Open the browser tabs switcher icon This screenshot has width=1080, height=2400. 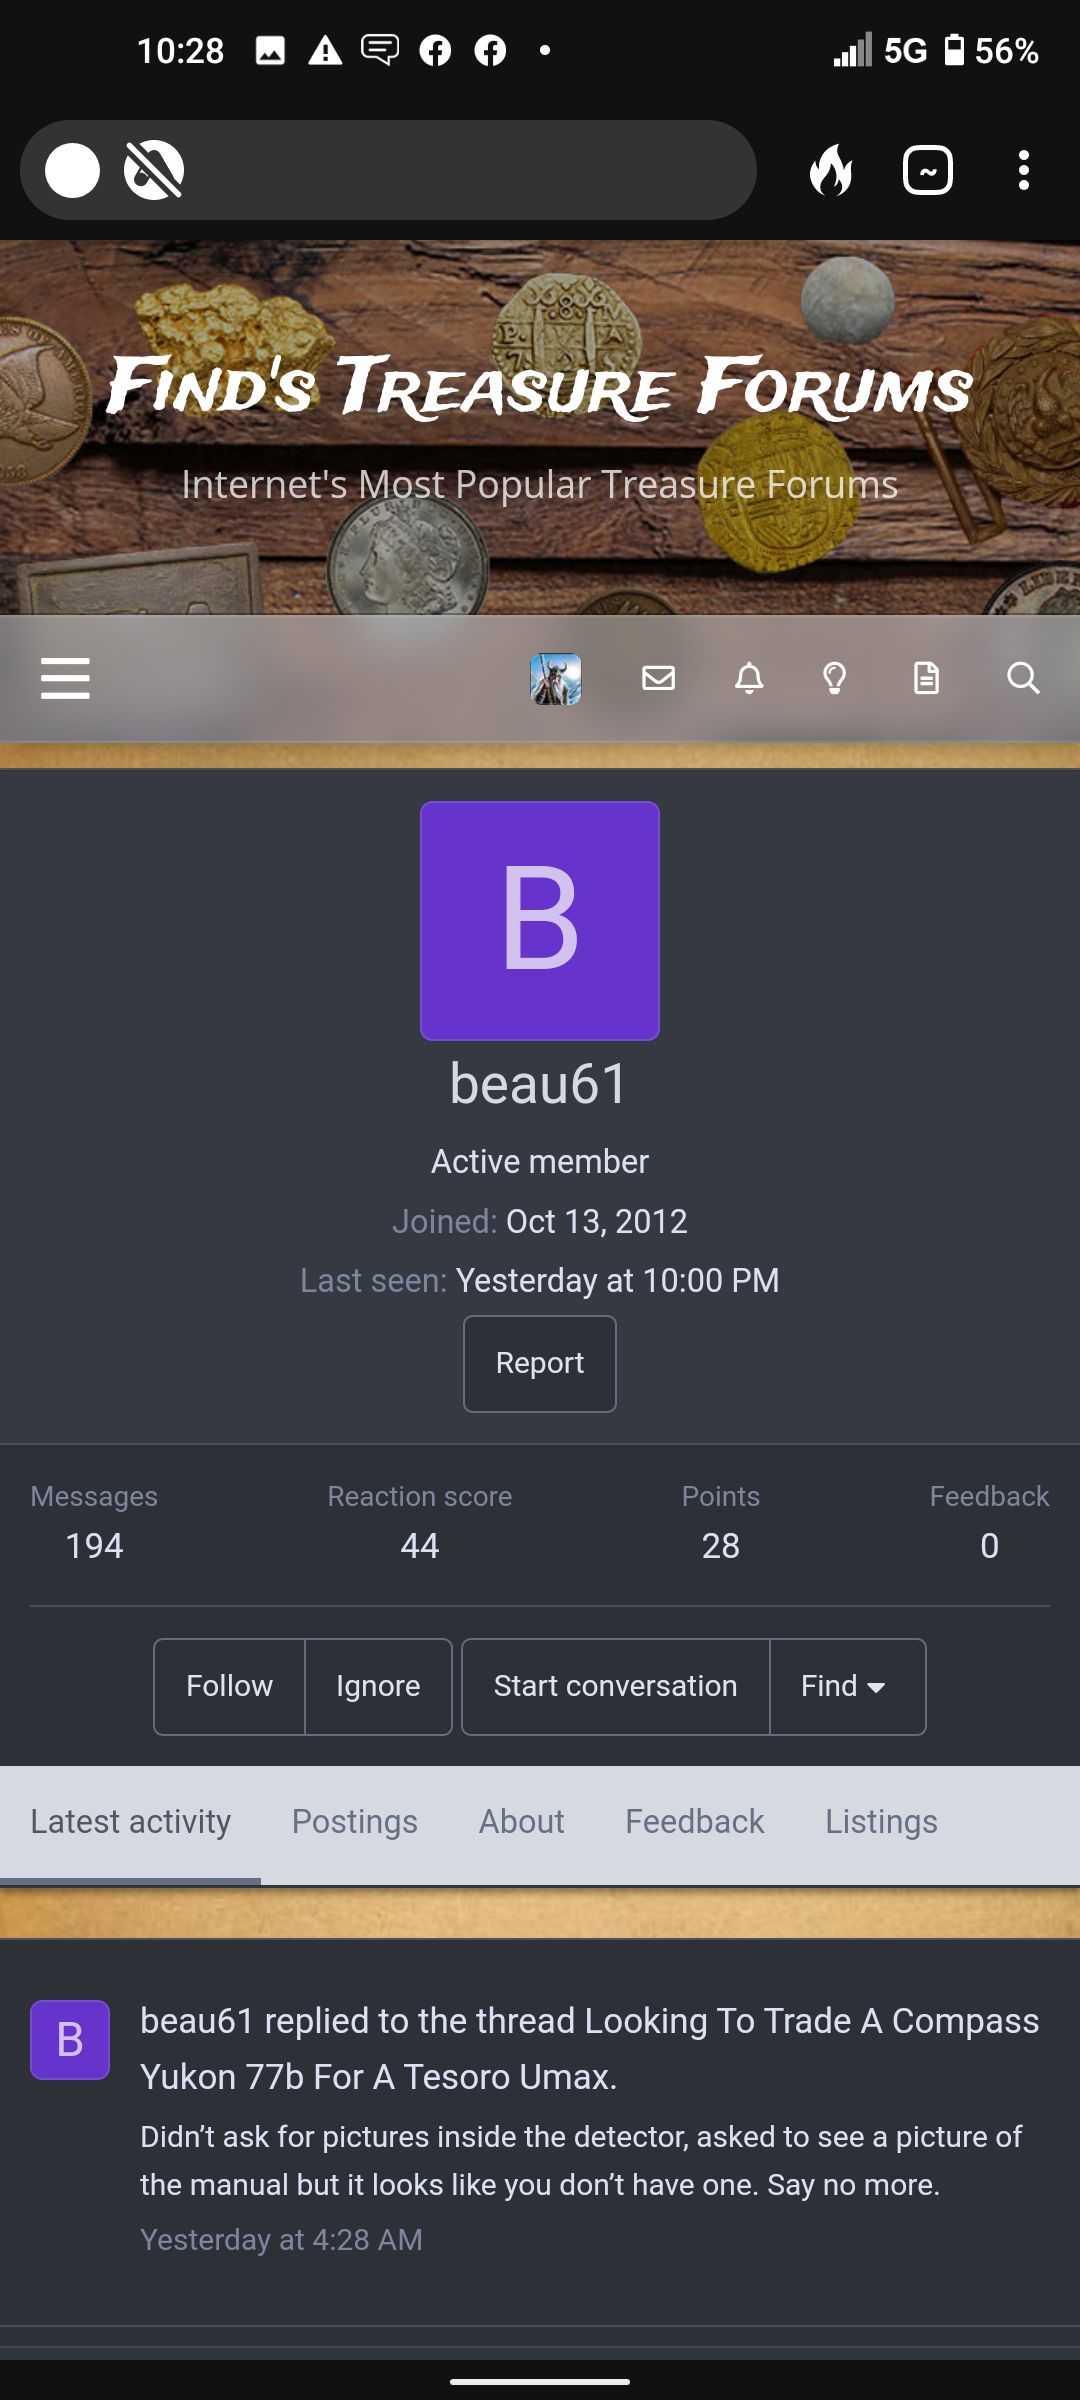(x=928, y=170)
